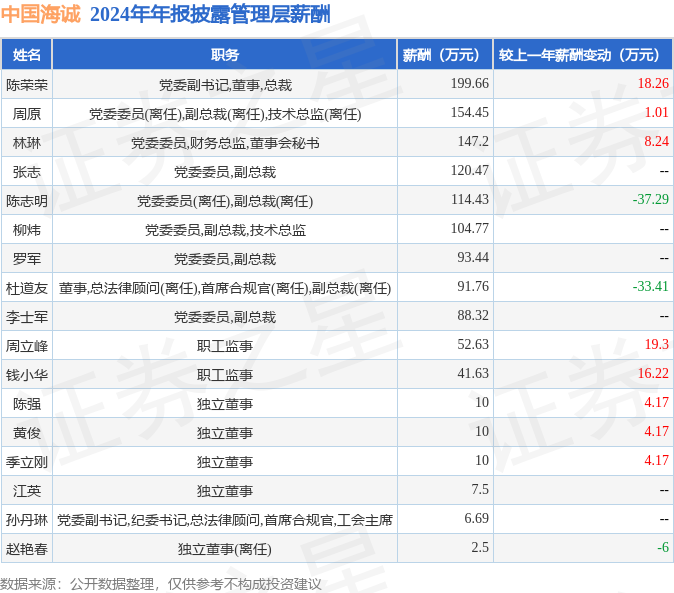Select the salary value 154.45

pos(469,112)
